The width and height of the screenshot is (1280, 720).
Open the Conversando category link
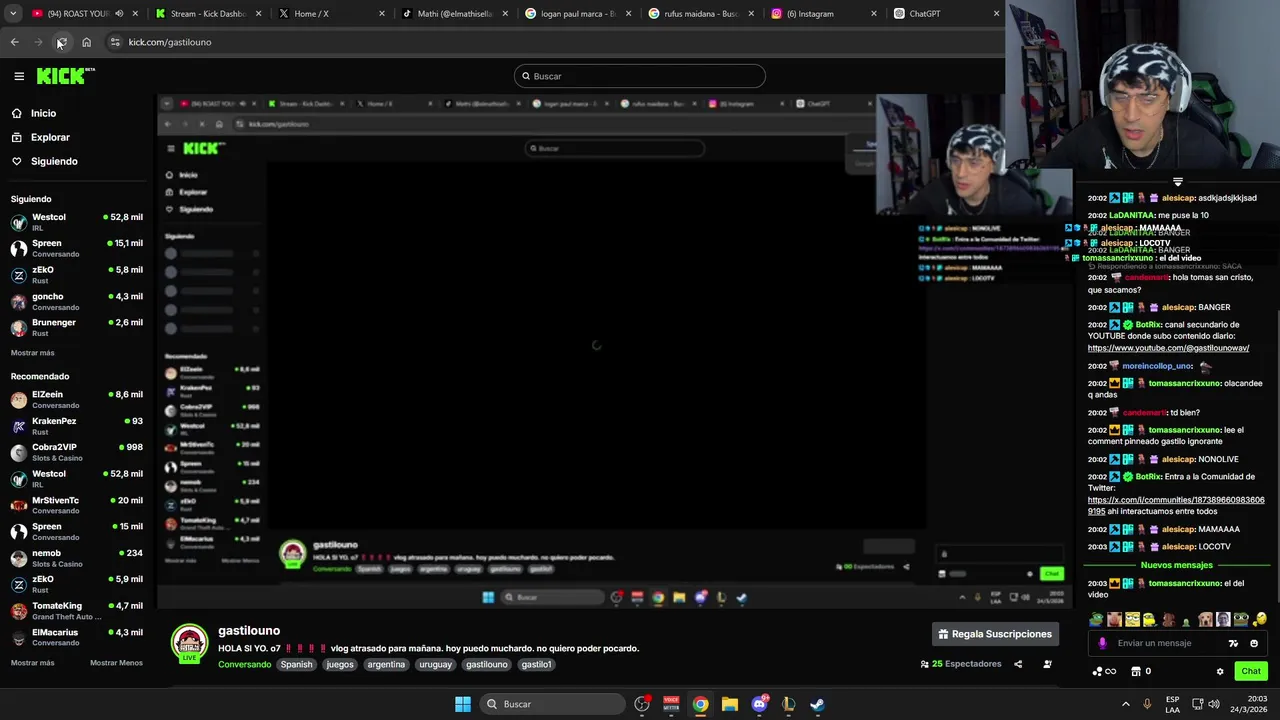point(245,664)
